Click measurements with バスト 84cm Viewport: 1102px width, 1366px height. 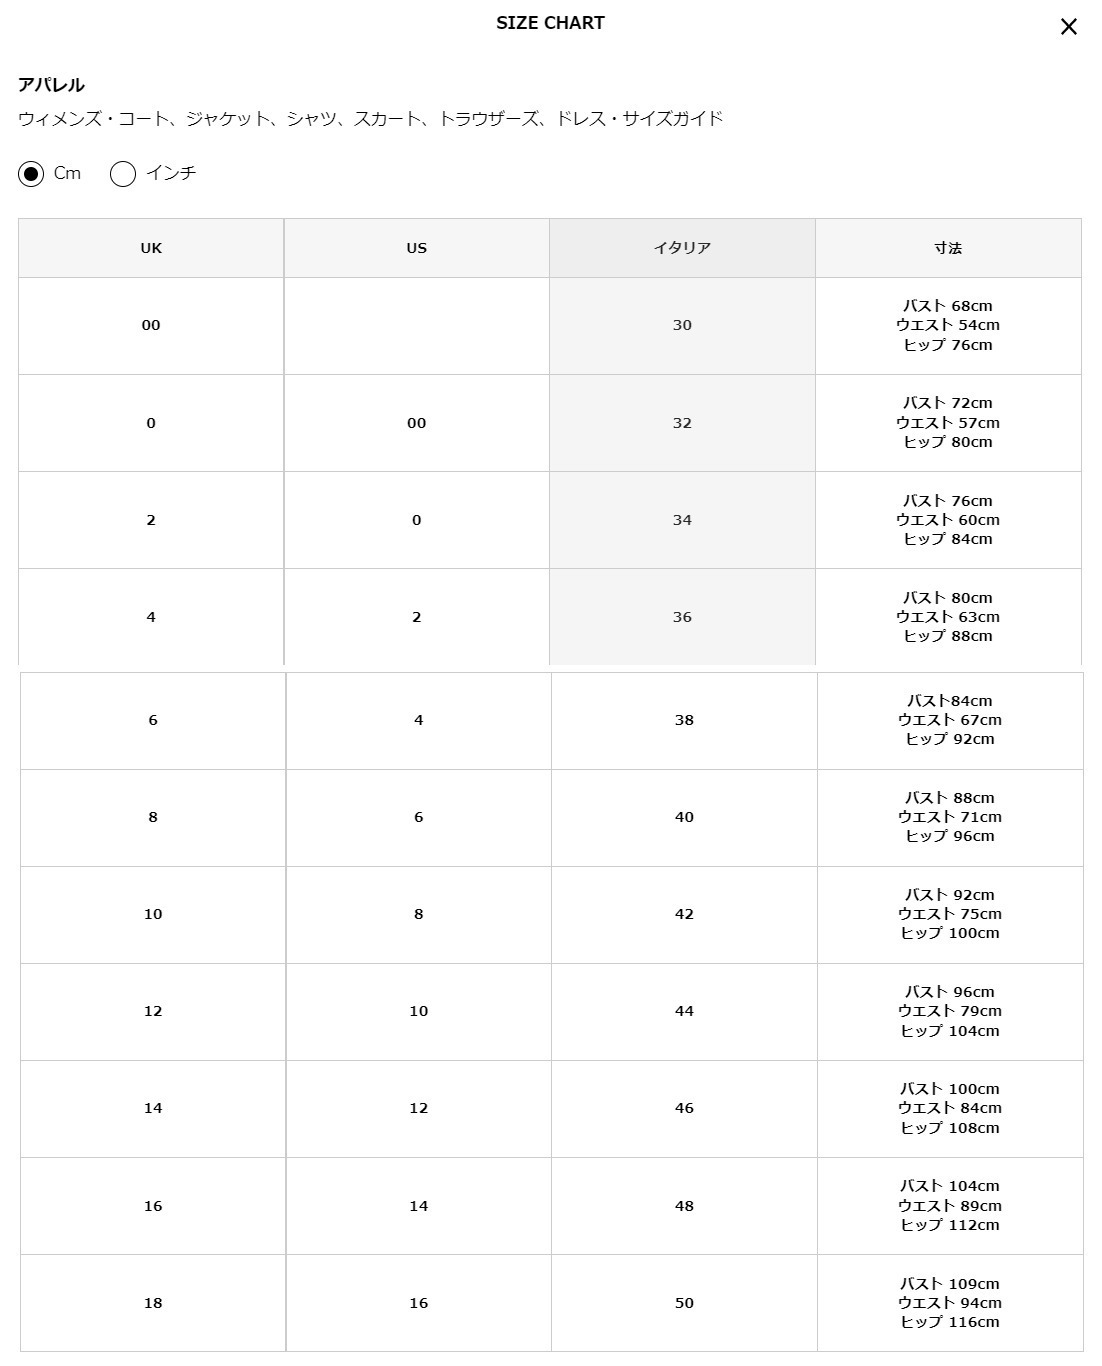[950, 720]
